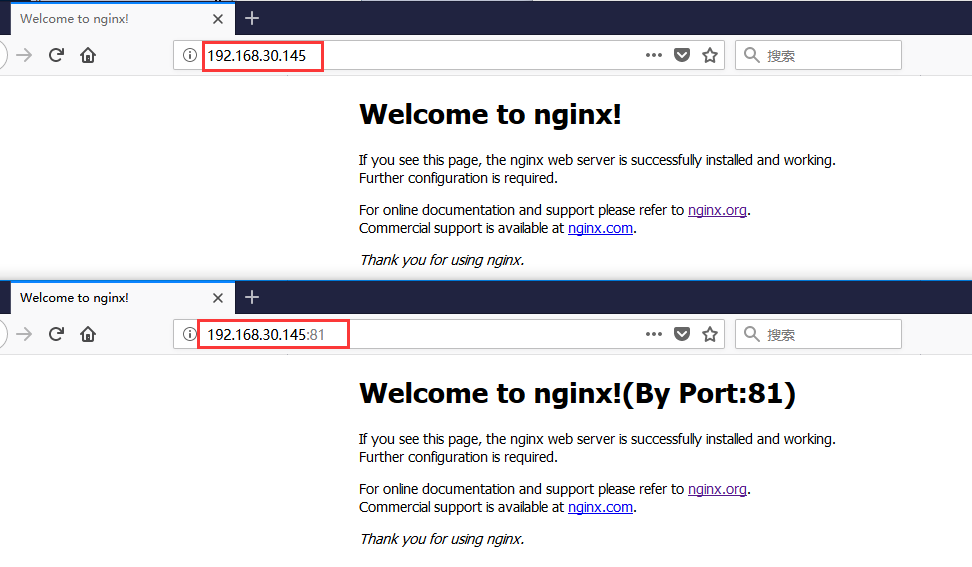Bookmark page with star in top browser
The image size is (972, 567).
[710, 55]
